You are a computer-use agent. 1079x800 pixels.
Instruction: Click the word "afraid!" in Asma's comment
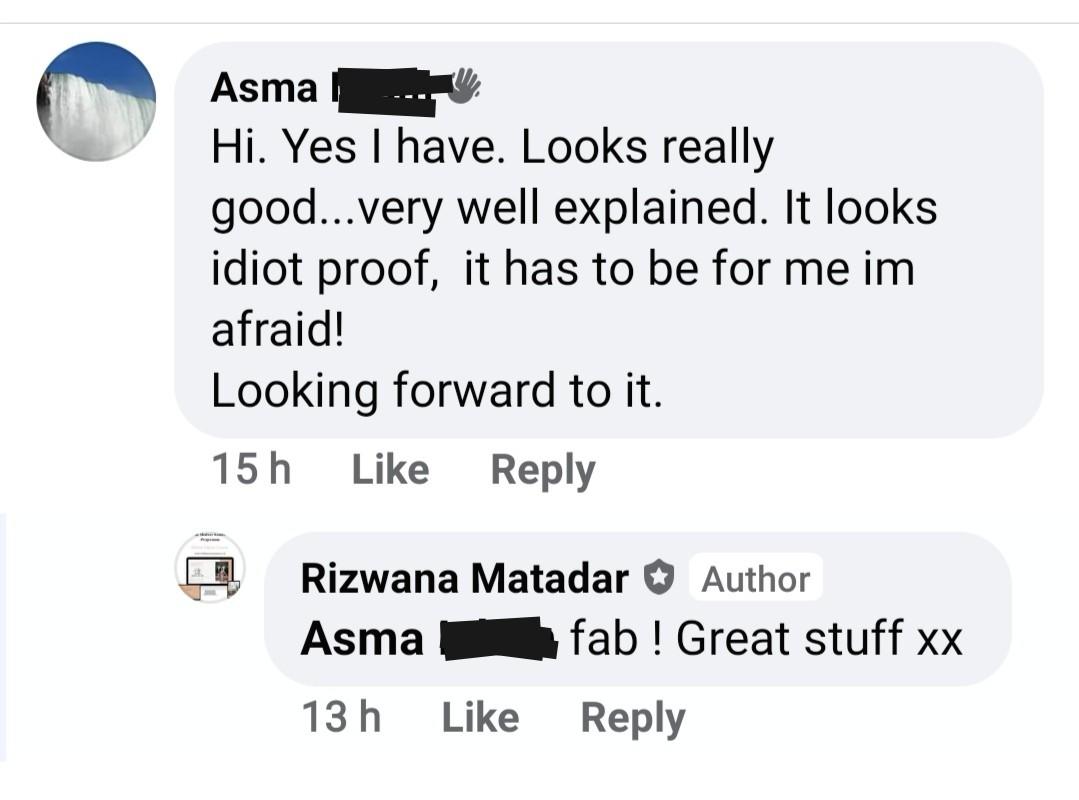click(x=277, y=331)
